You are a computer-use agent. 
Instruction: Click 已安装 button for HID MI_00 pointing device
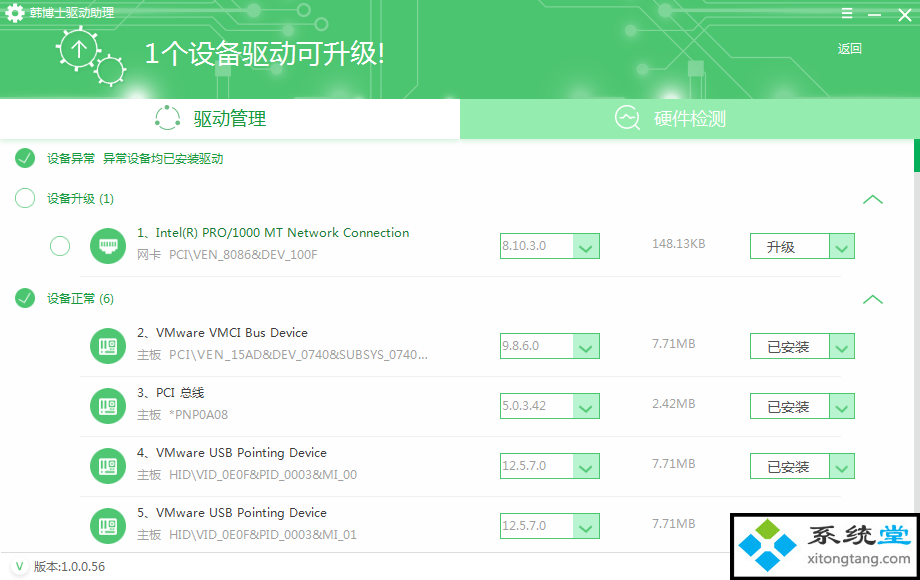tap(790, 466)
